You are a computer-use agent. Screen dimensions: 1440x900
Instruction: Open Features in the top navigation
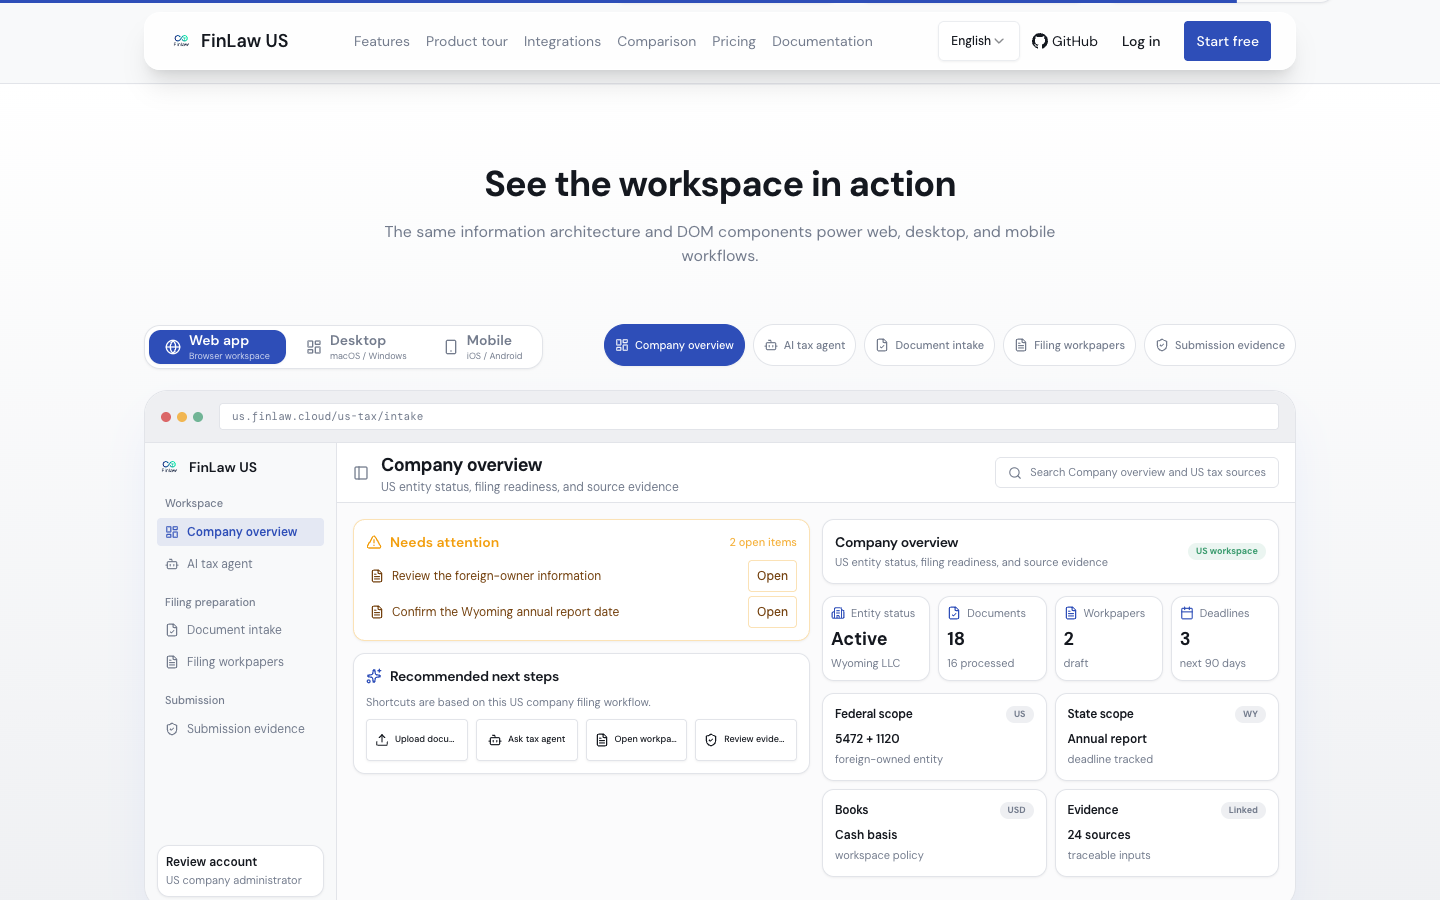(382, 41)
